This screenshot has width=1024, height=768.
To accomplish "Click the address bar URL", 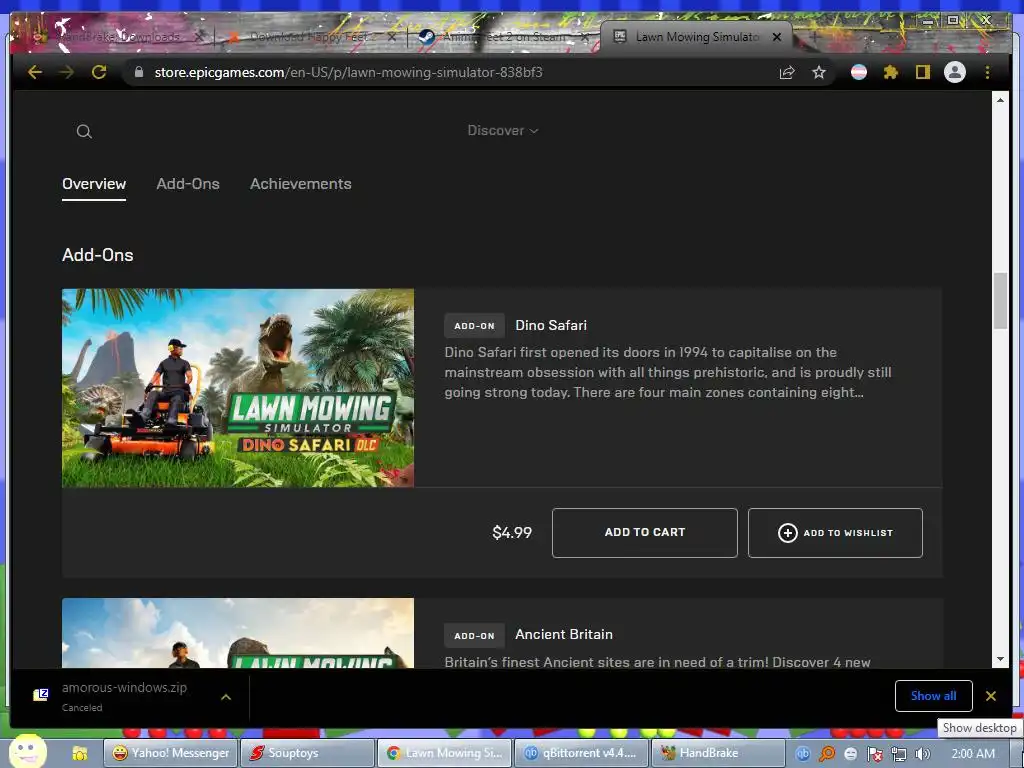I will 348,72.
